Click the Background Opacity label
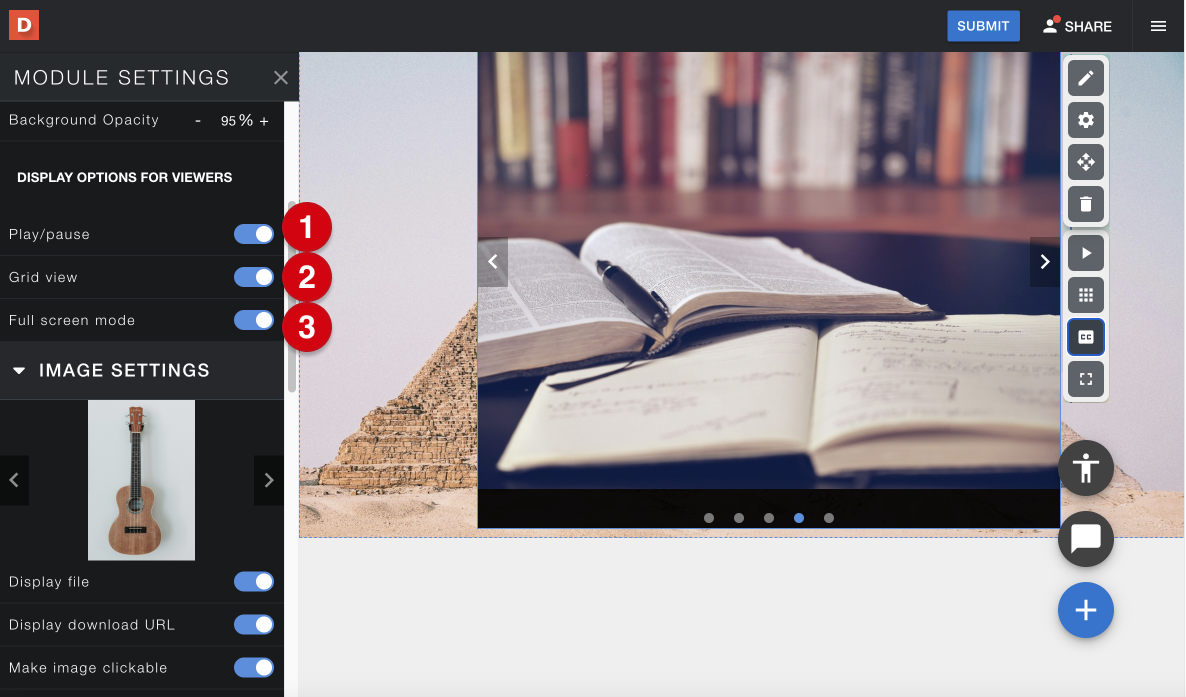 84,120
